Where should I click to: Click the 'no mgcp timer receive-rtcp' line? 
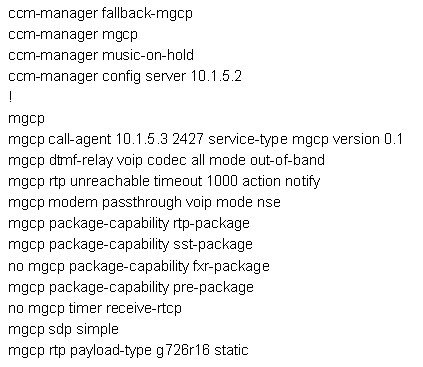(95, 308)
